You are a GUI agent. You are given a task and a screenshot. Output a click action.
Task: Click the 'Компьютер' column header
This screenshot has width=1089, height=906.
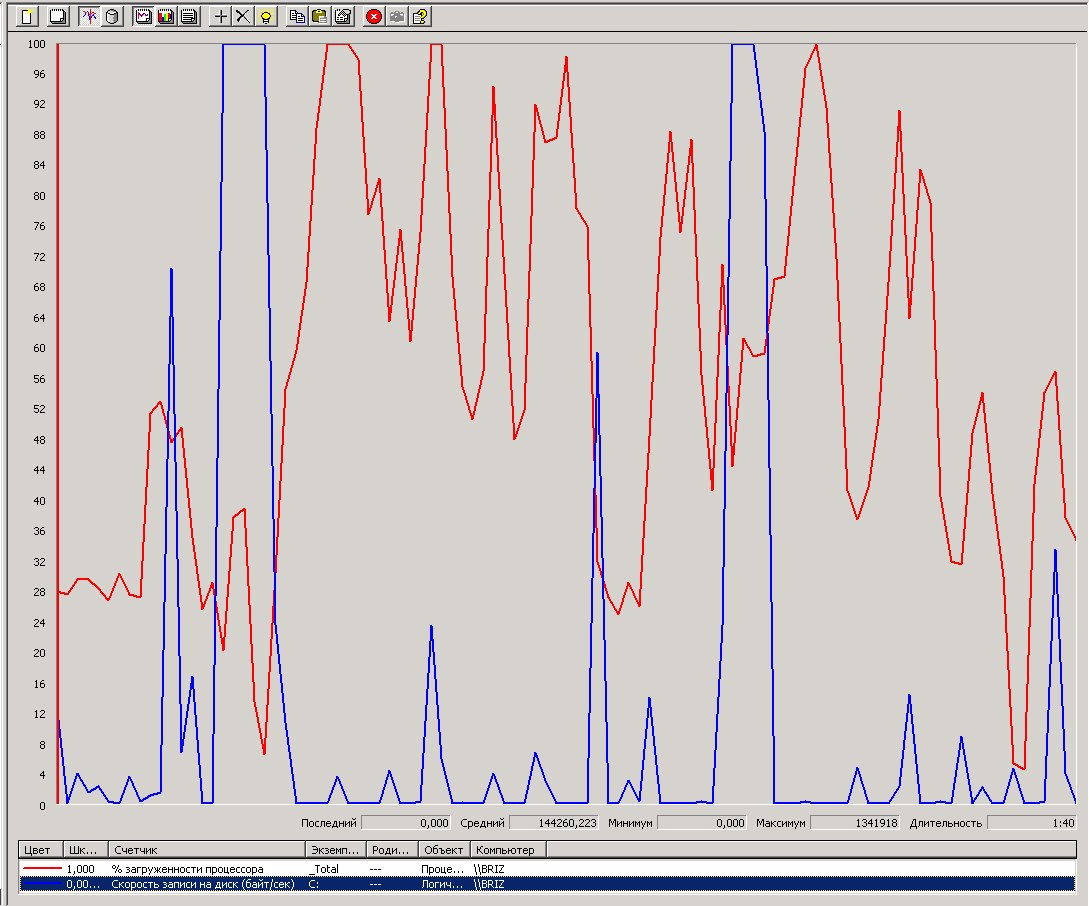point(507,850)
